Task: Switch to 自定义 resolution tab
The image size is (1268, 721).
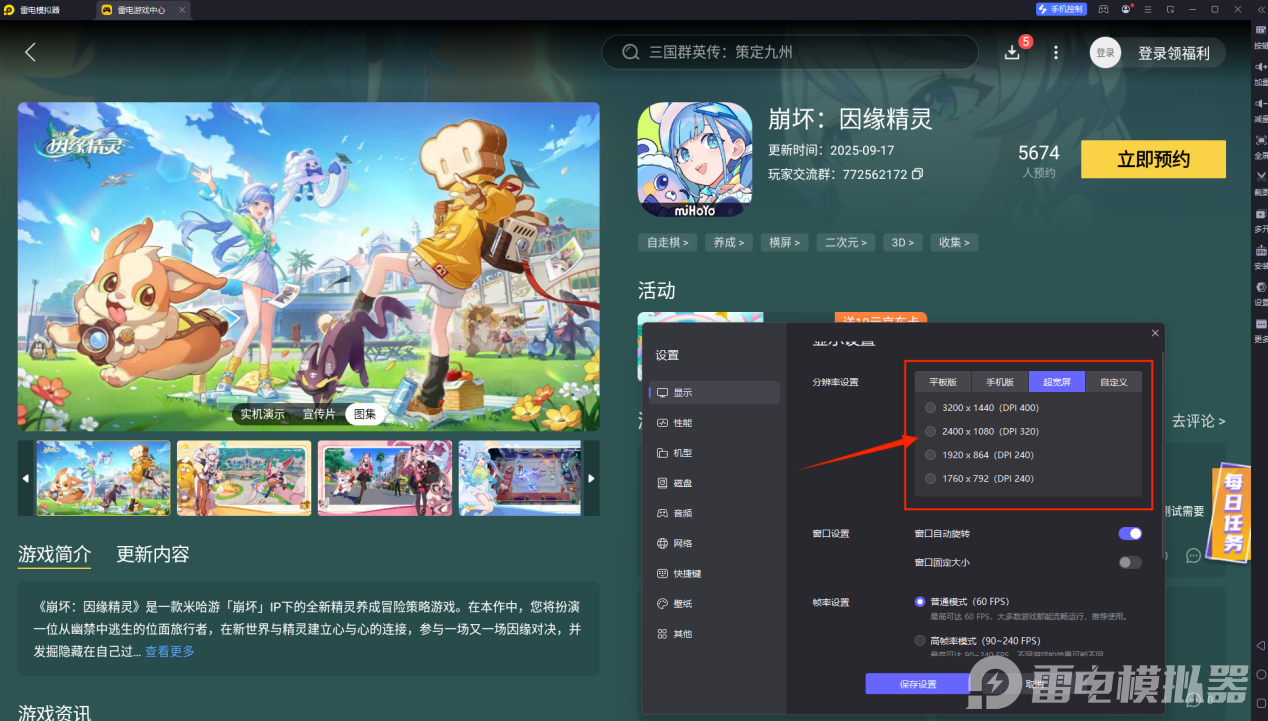Action: [1113, 382]
